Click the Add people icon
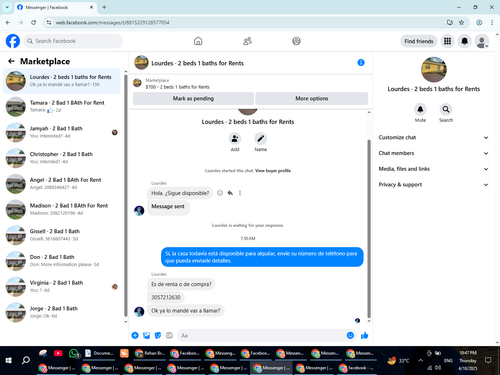Screen dimensions: 500x375 (235, 138)
